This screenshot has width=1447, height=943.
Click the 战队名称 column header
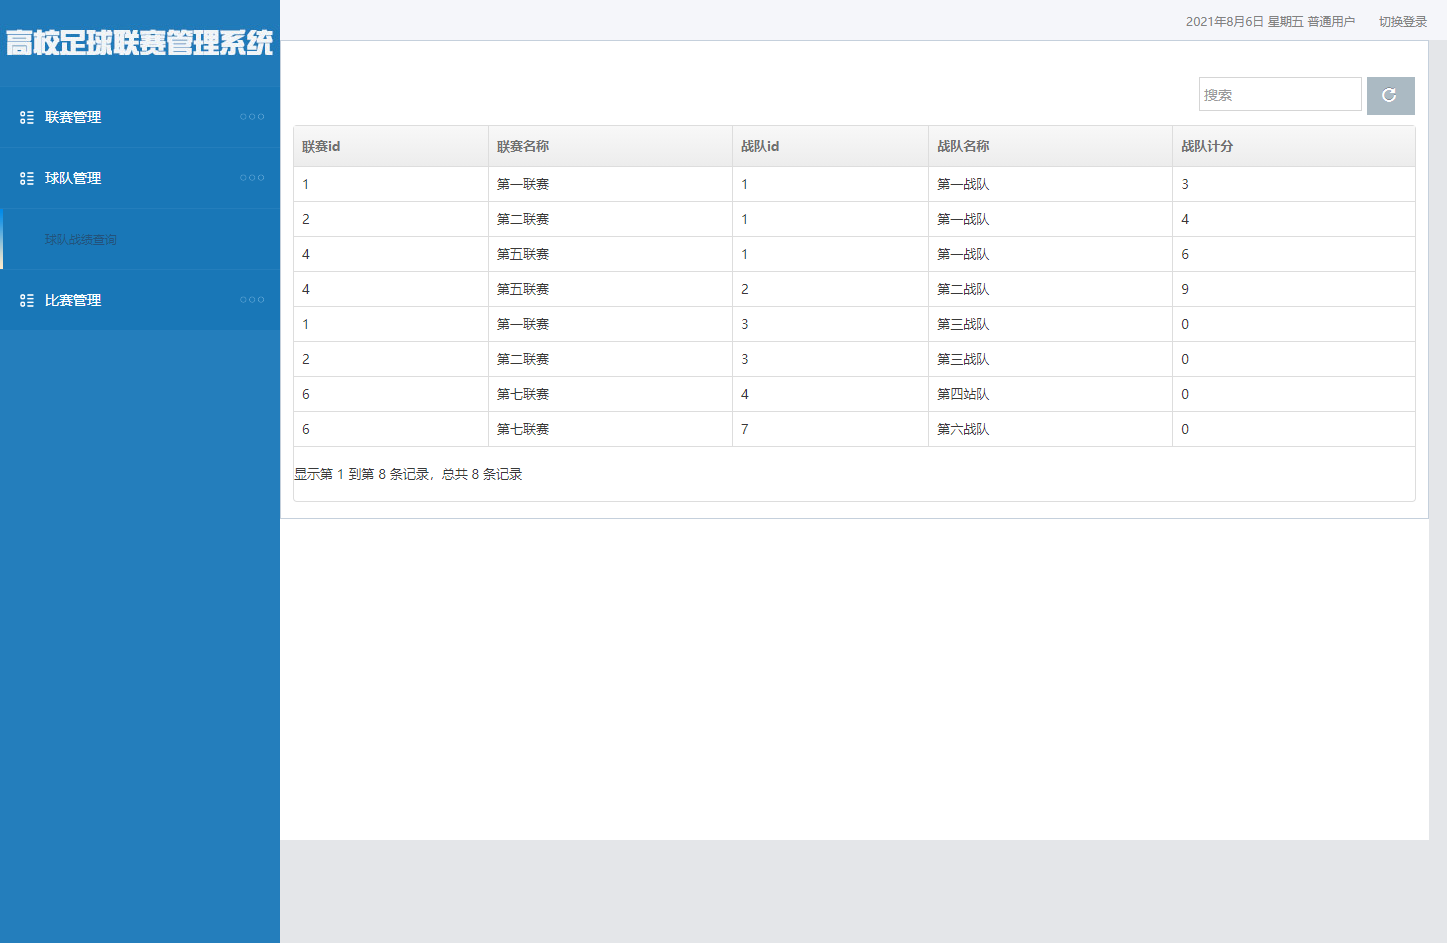click(963, 147)
